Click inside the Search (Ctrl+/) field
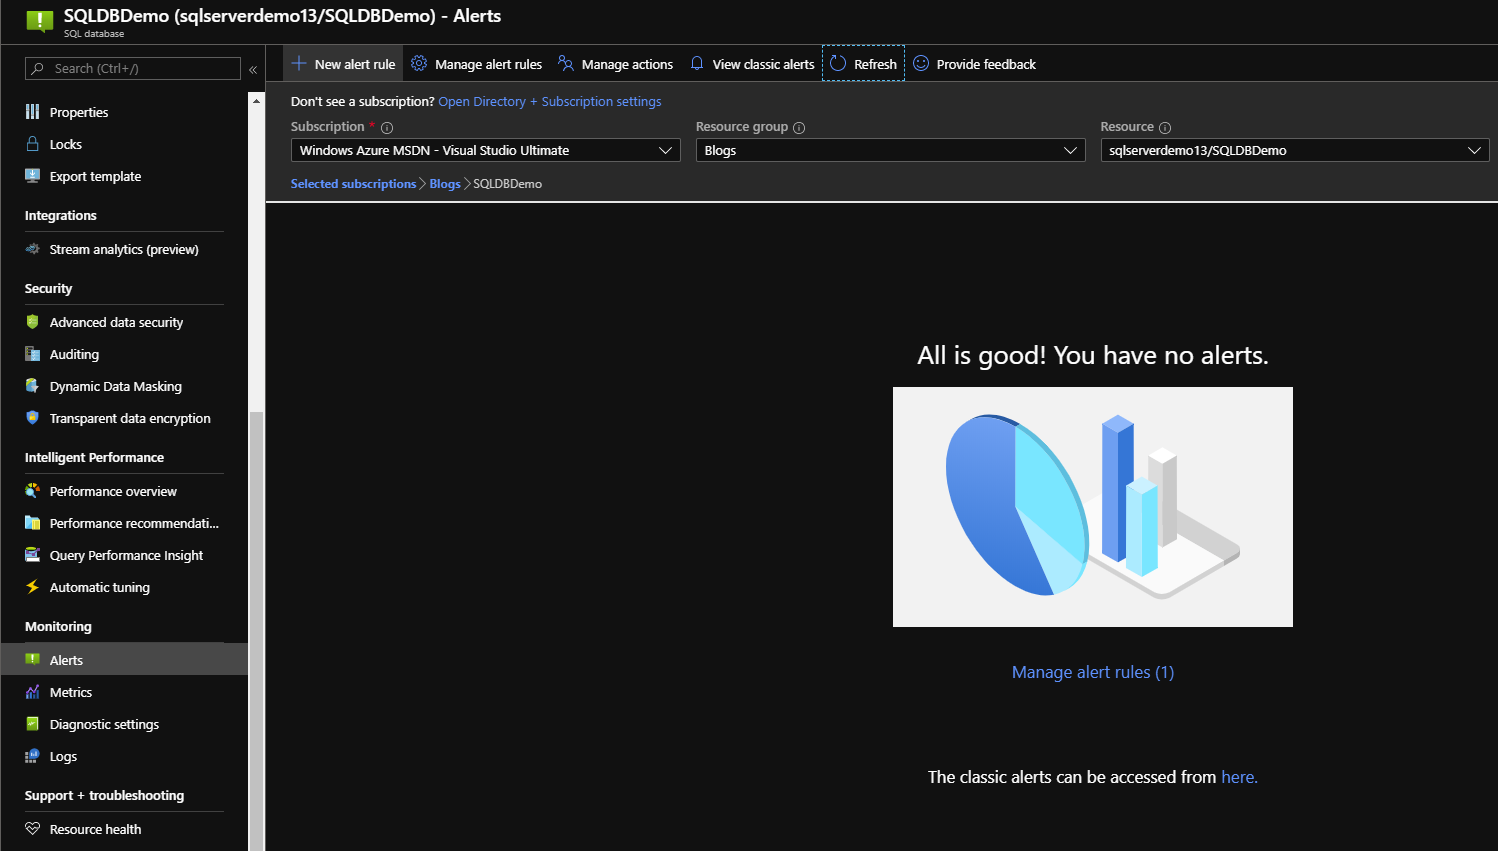Screen dimensions: 1498x851 pyautogui.click(x=130, y=68)
